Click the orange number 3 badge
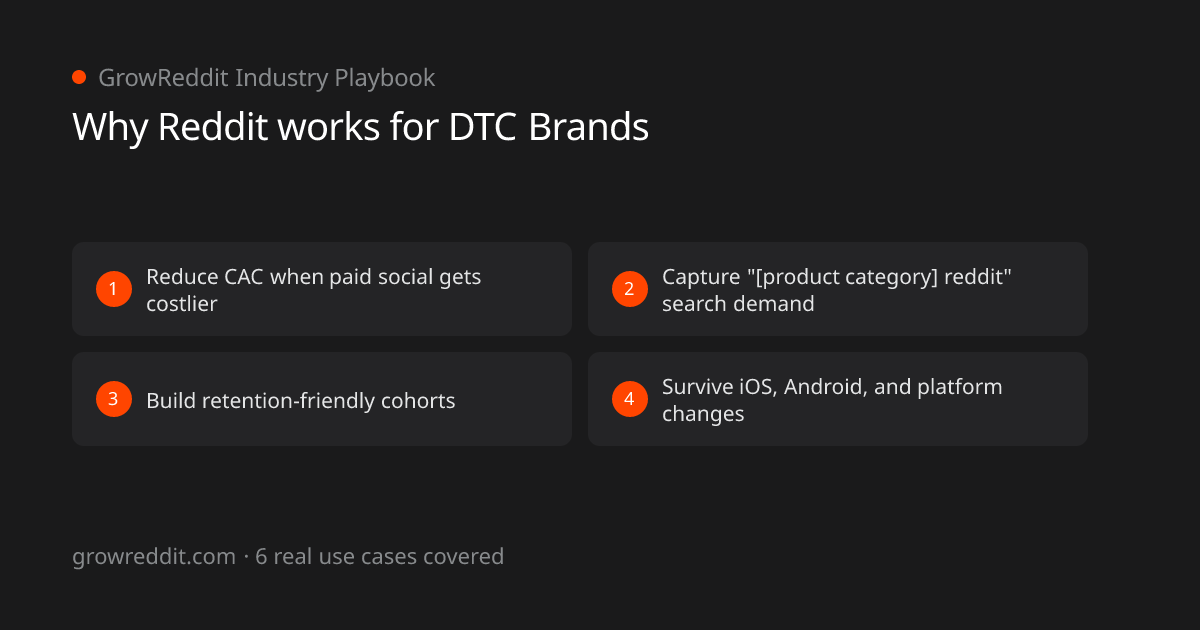 pos(113,399)
